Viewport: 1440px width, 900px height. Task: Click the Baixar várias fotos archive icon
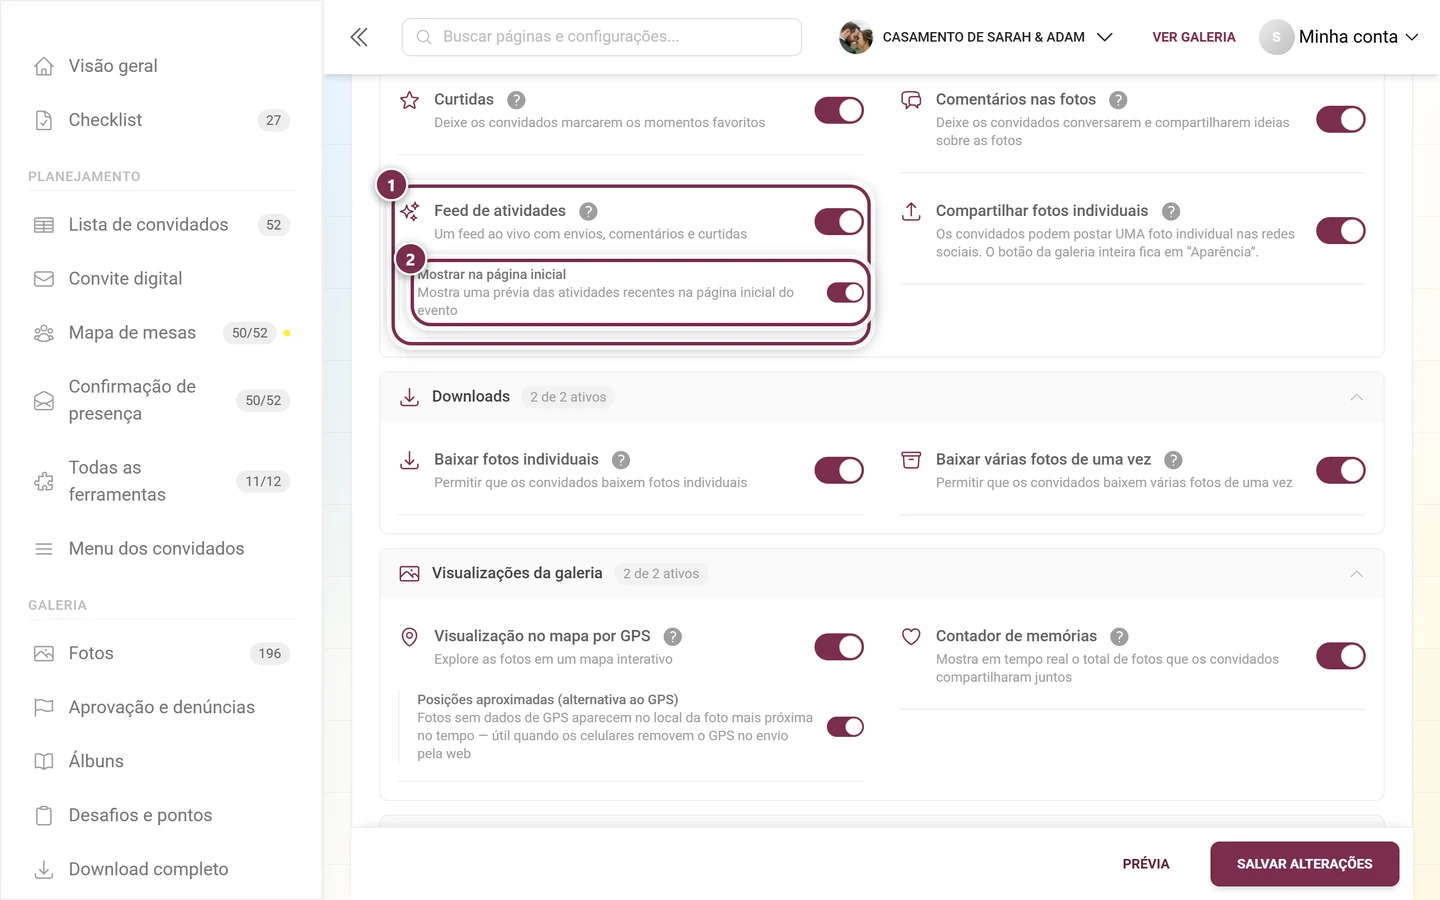[911, 460]
